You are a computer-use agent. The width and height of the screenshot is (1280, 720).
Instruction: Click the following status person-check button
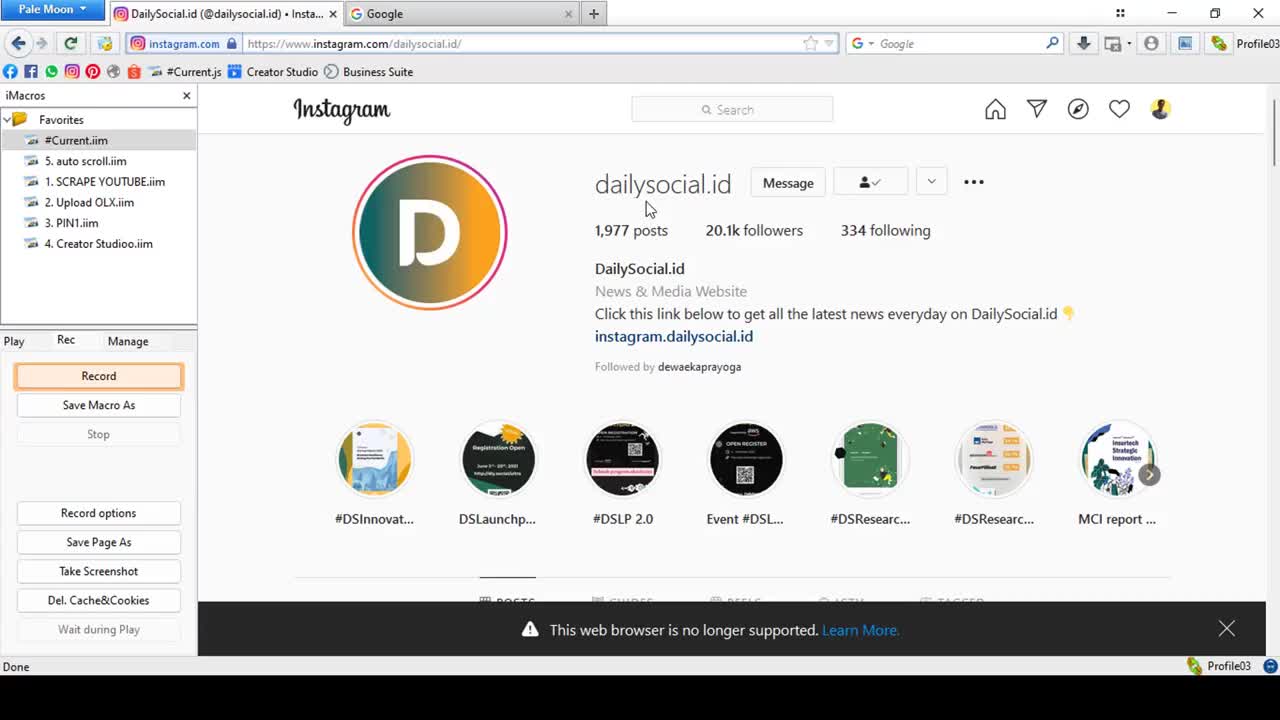[870, 182]
